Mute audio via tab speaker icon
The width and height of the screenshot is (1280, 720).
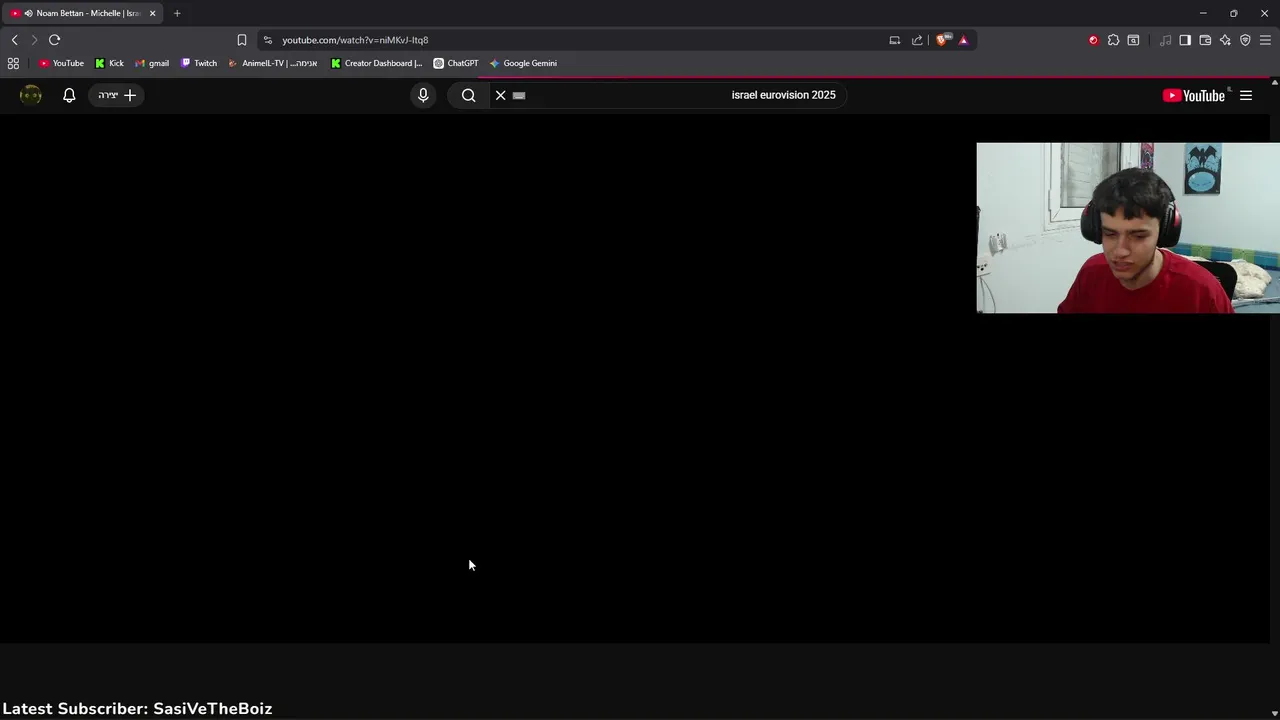tap(28, 13)
